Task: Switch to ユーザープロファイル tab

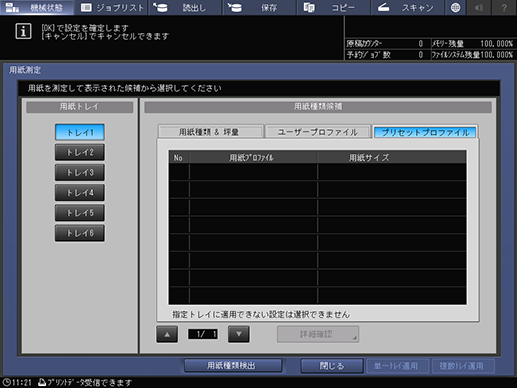Action: (x=318, y=132)
